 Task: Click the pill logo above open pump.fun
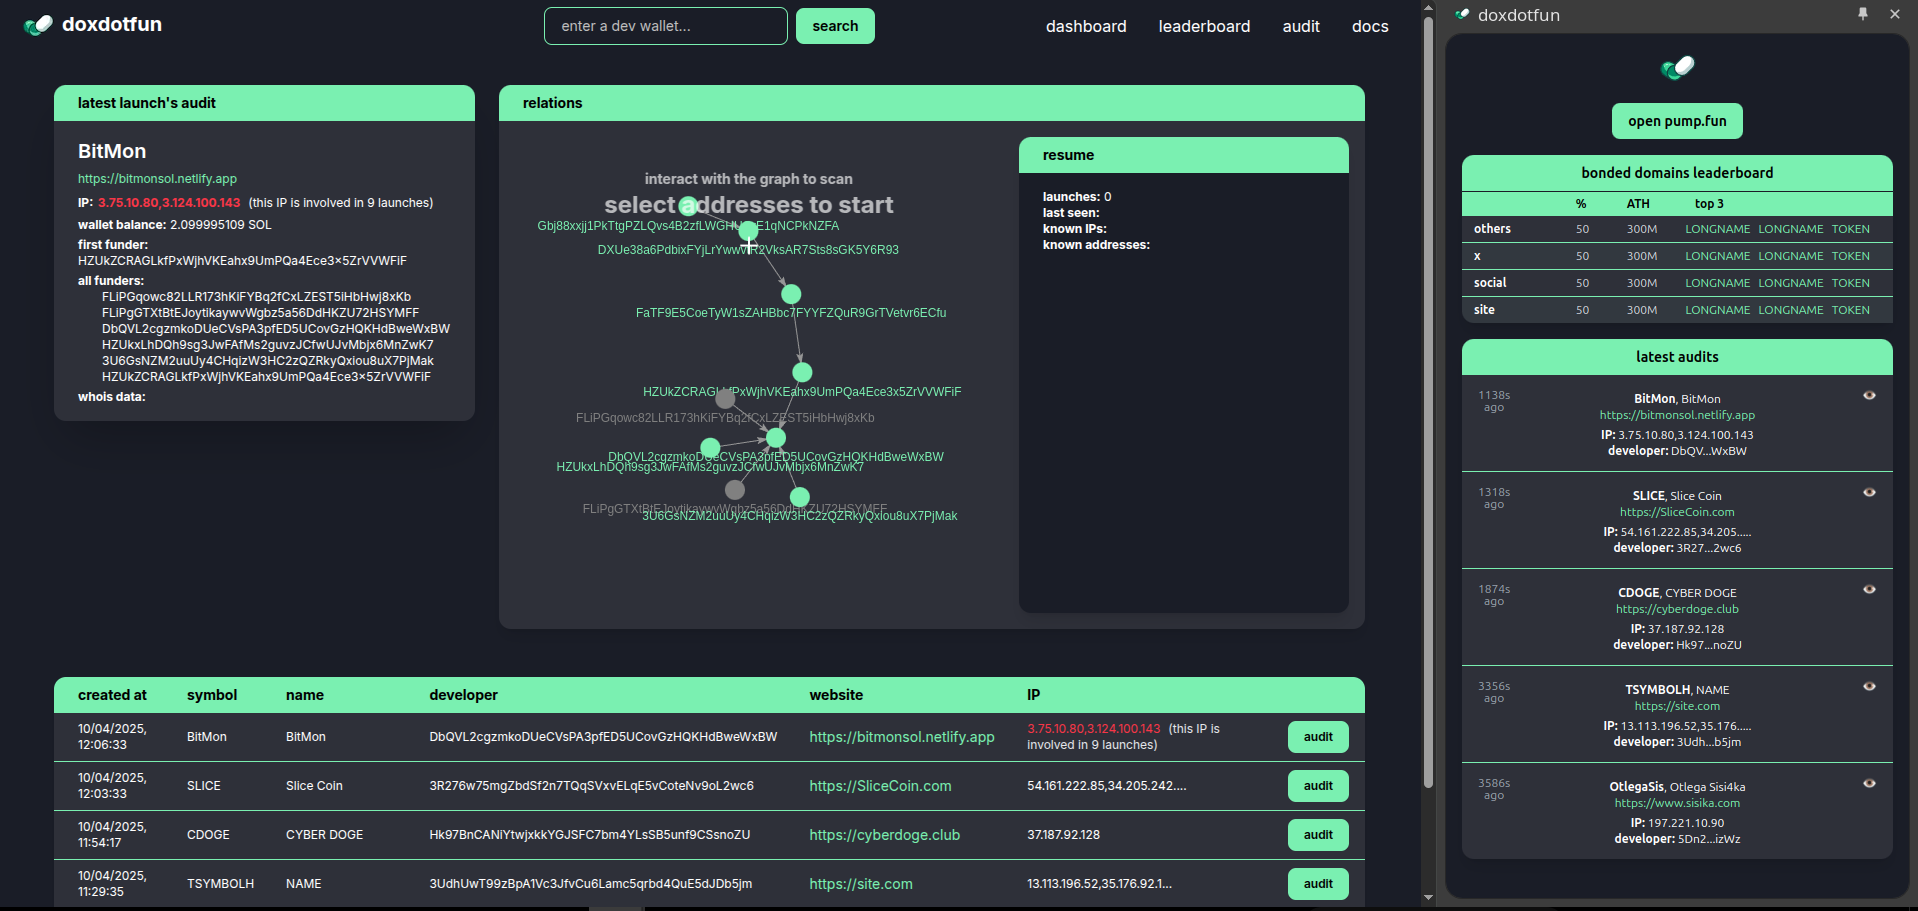[x=1677, y=68]
